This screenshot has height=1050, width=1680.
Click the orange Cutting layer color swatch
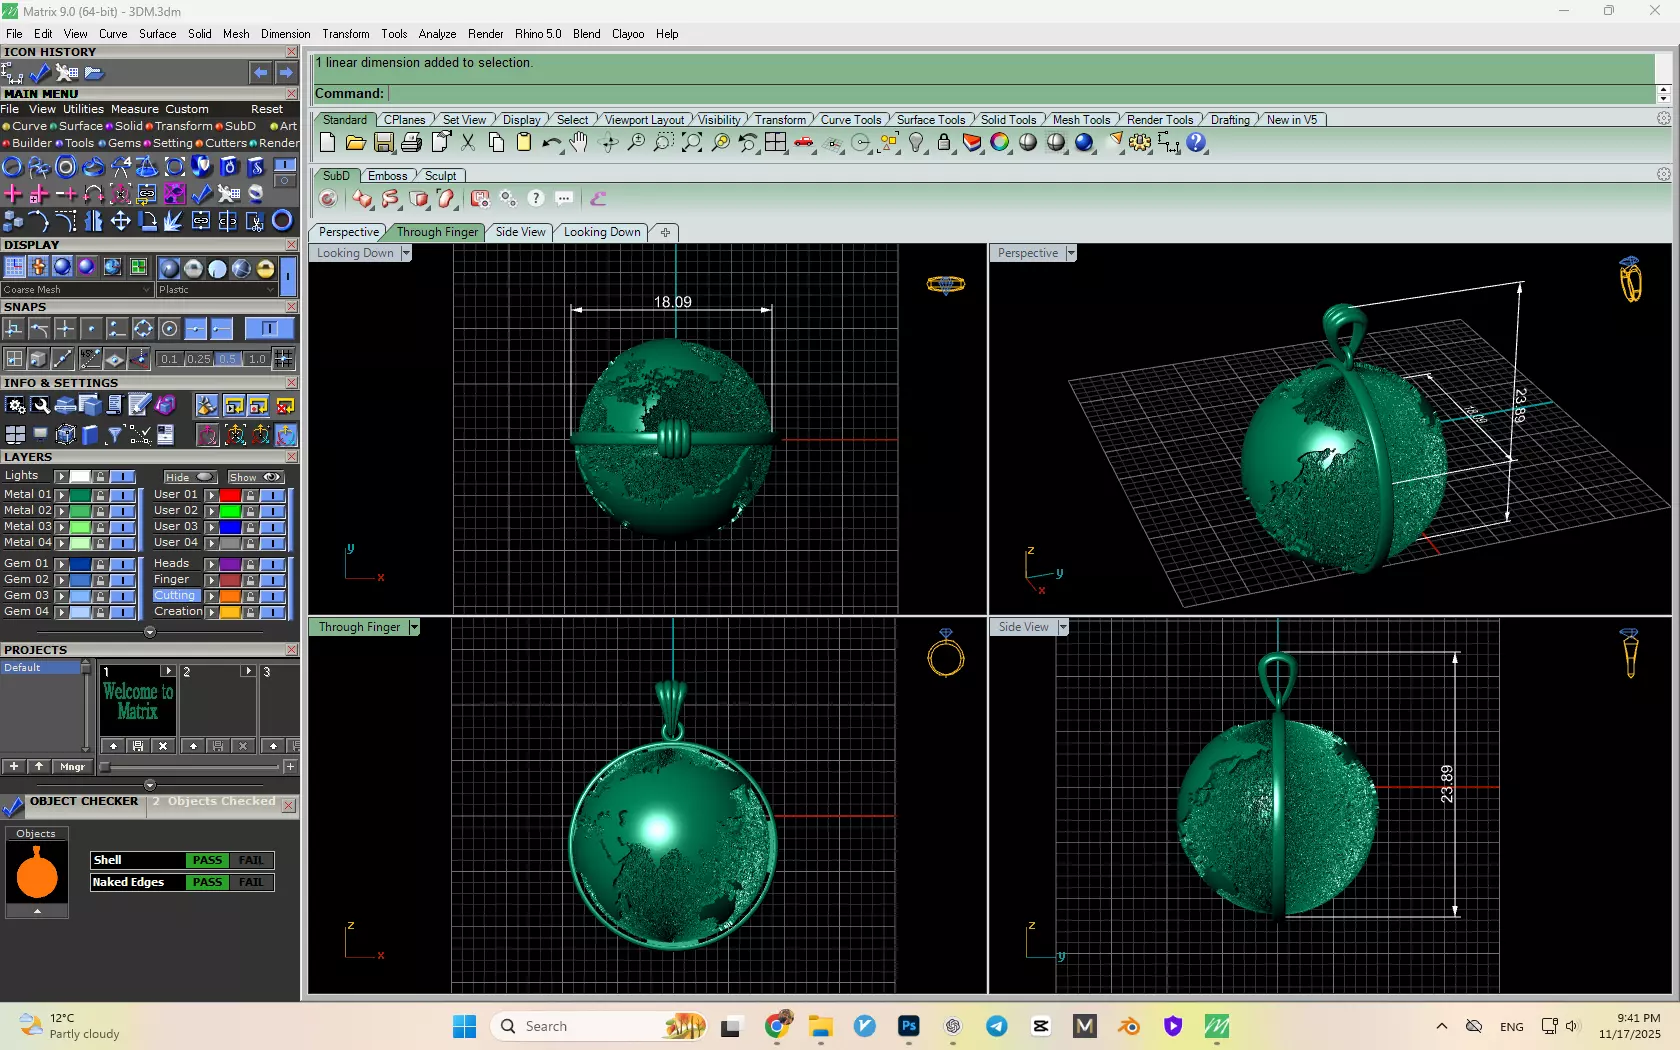[231, 596]
